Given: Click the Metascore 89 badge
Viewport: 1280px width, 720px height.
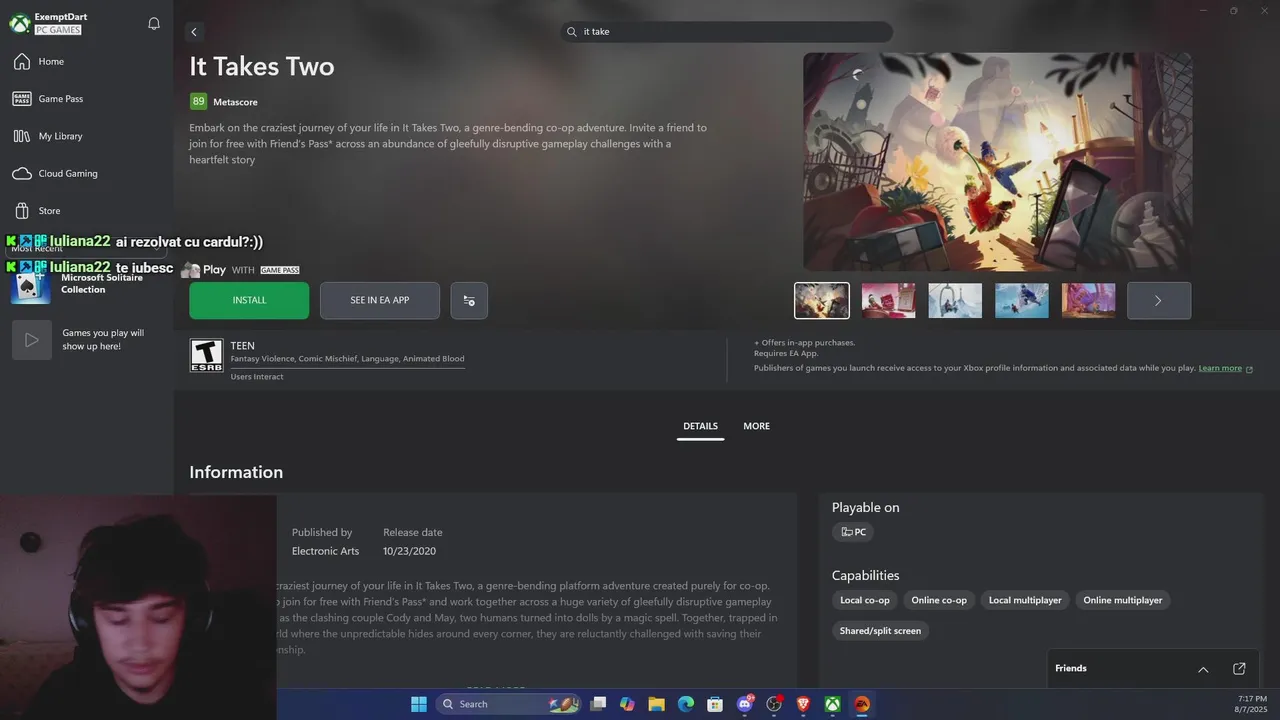Looking at the screenshot, I should pos(198,102).
